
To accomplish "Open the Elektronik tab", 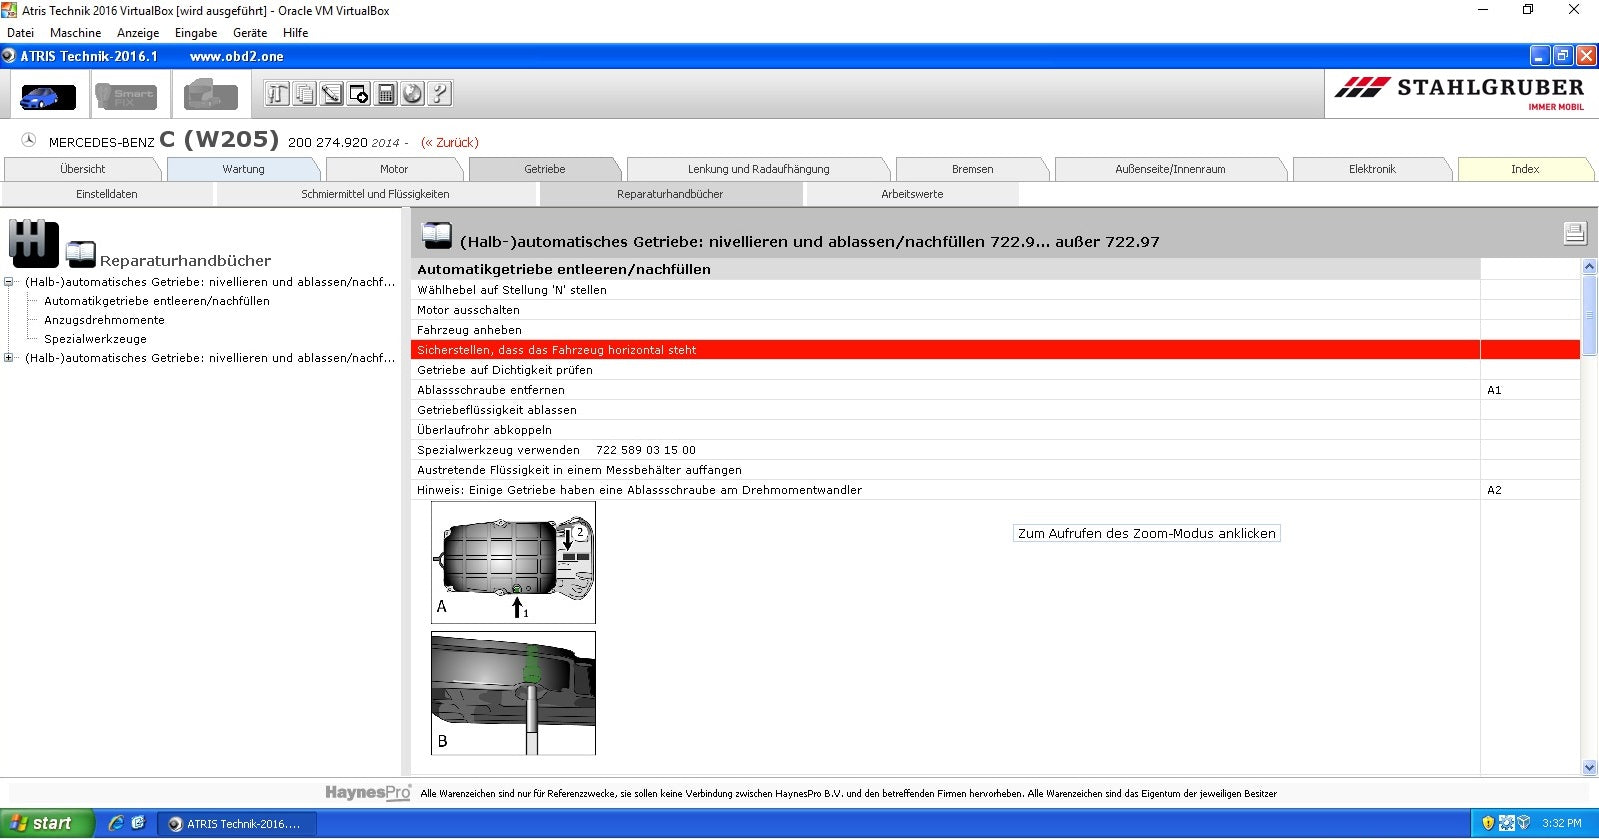I will coord(1371,169).
